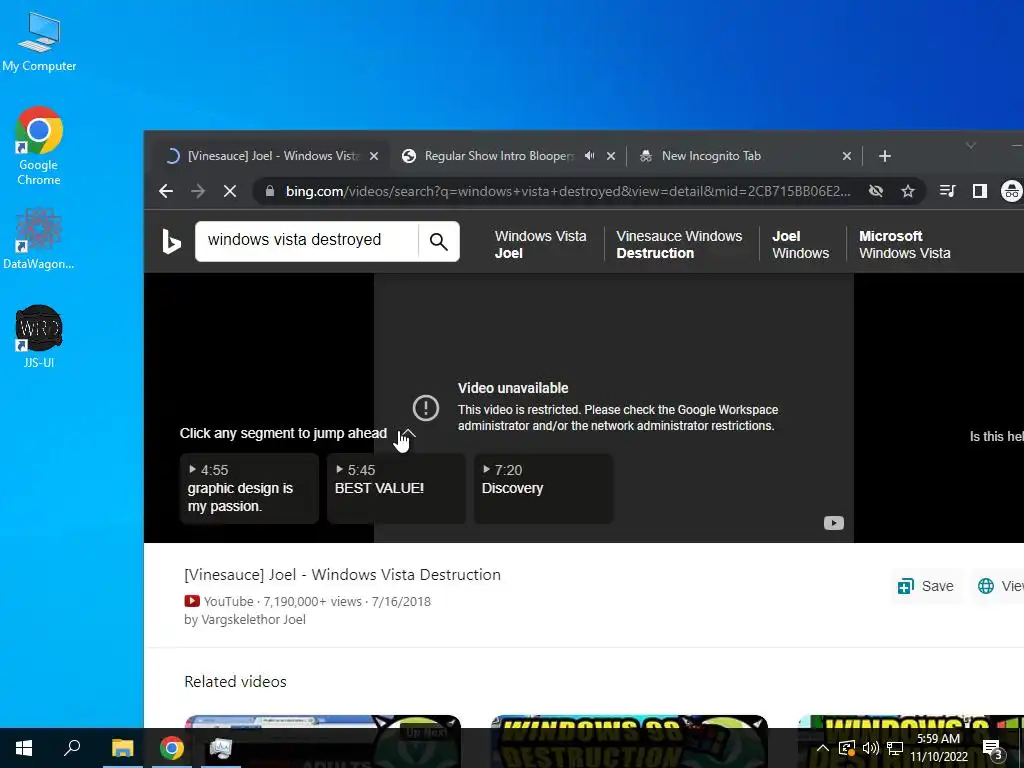Screen dimensions: 1024x768
Task: Click Chrome icon on the taskbar
Action: pos(172,748)
